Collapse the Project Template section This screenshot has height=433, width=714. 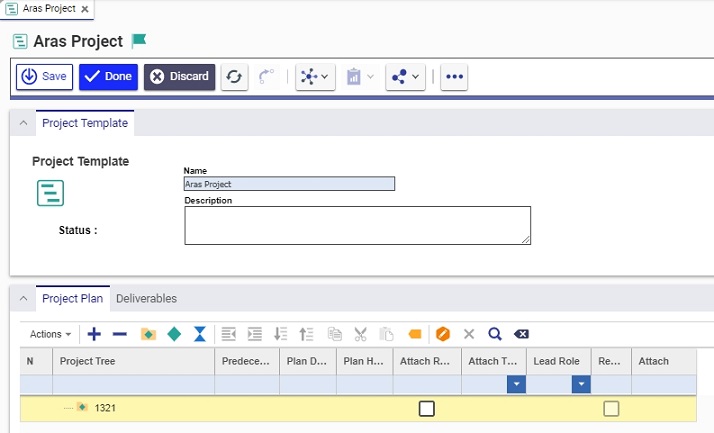coord(23,123)
